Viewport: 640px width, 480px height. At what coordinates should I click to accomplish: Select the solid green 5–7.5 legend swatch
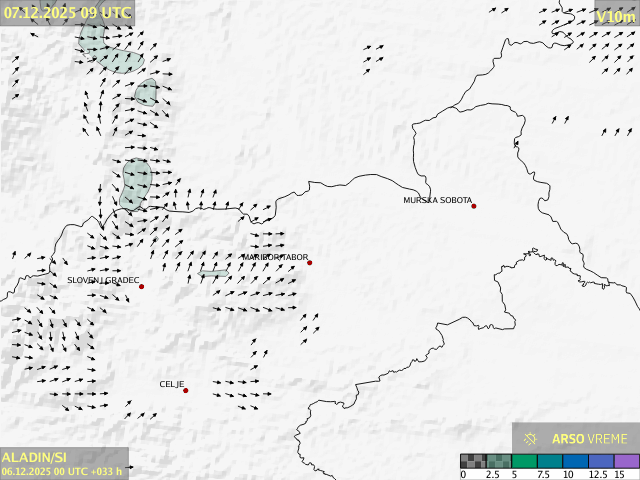(x=525, y=461)
